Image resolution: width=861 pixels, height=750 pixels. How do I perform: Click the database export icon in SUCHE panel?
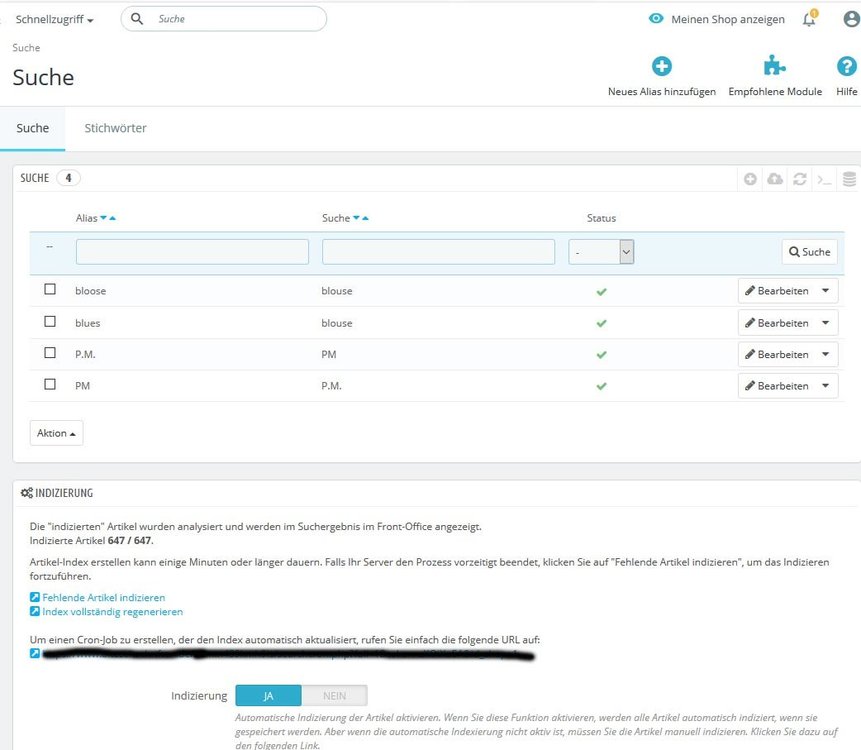point(849,178)
